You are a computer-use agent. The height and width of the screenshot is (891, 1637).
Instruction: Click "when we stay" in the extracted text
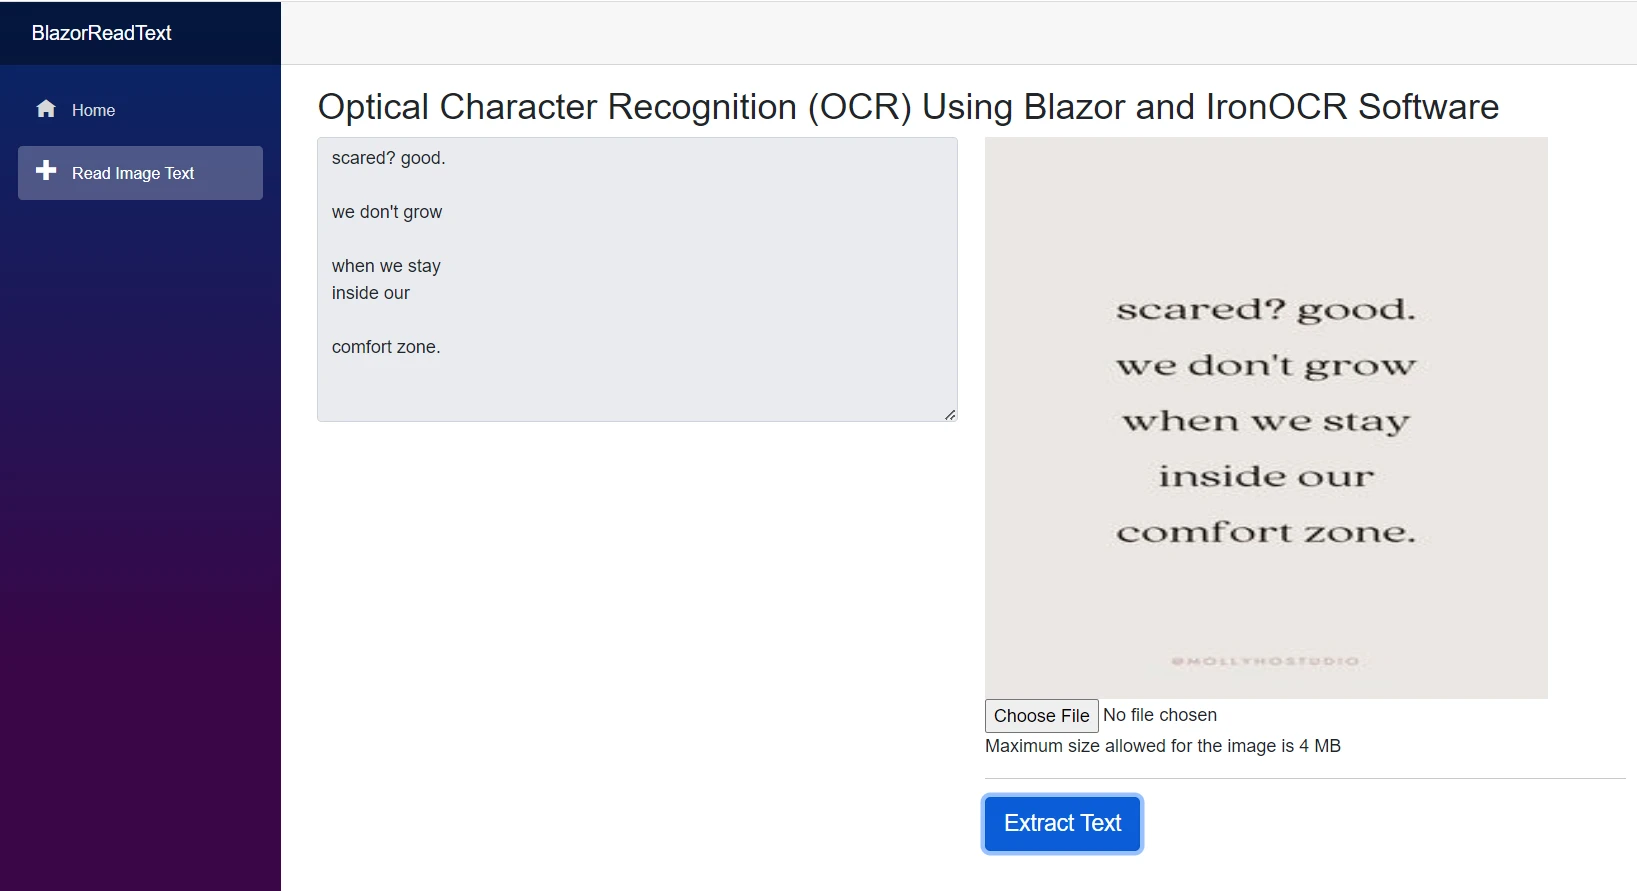click(386, 266)
